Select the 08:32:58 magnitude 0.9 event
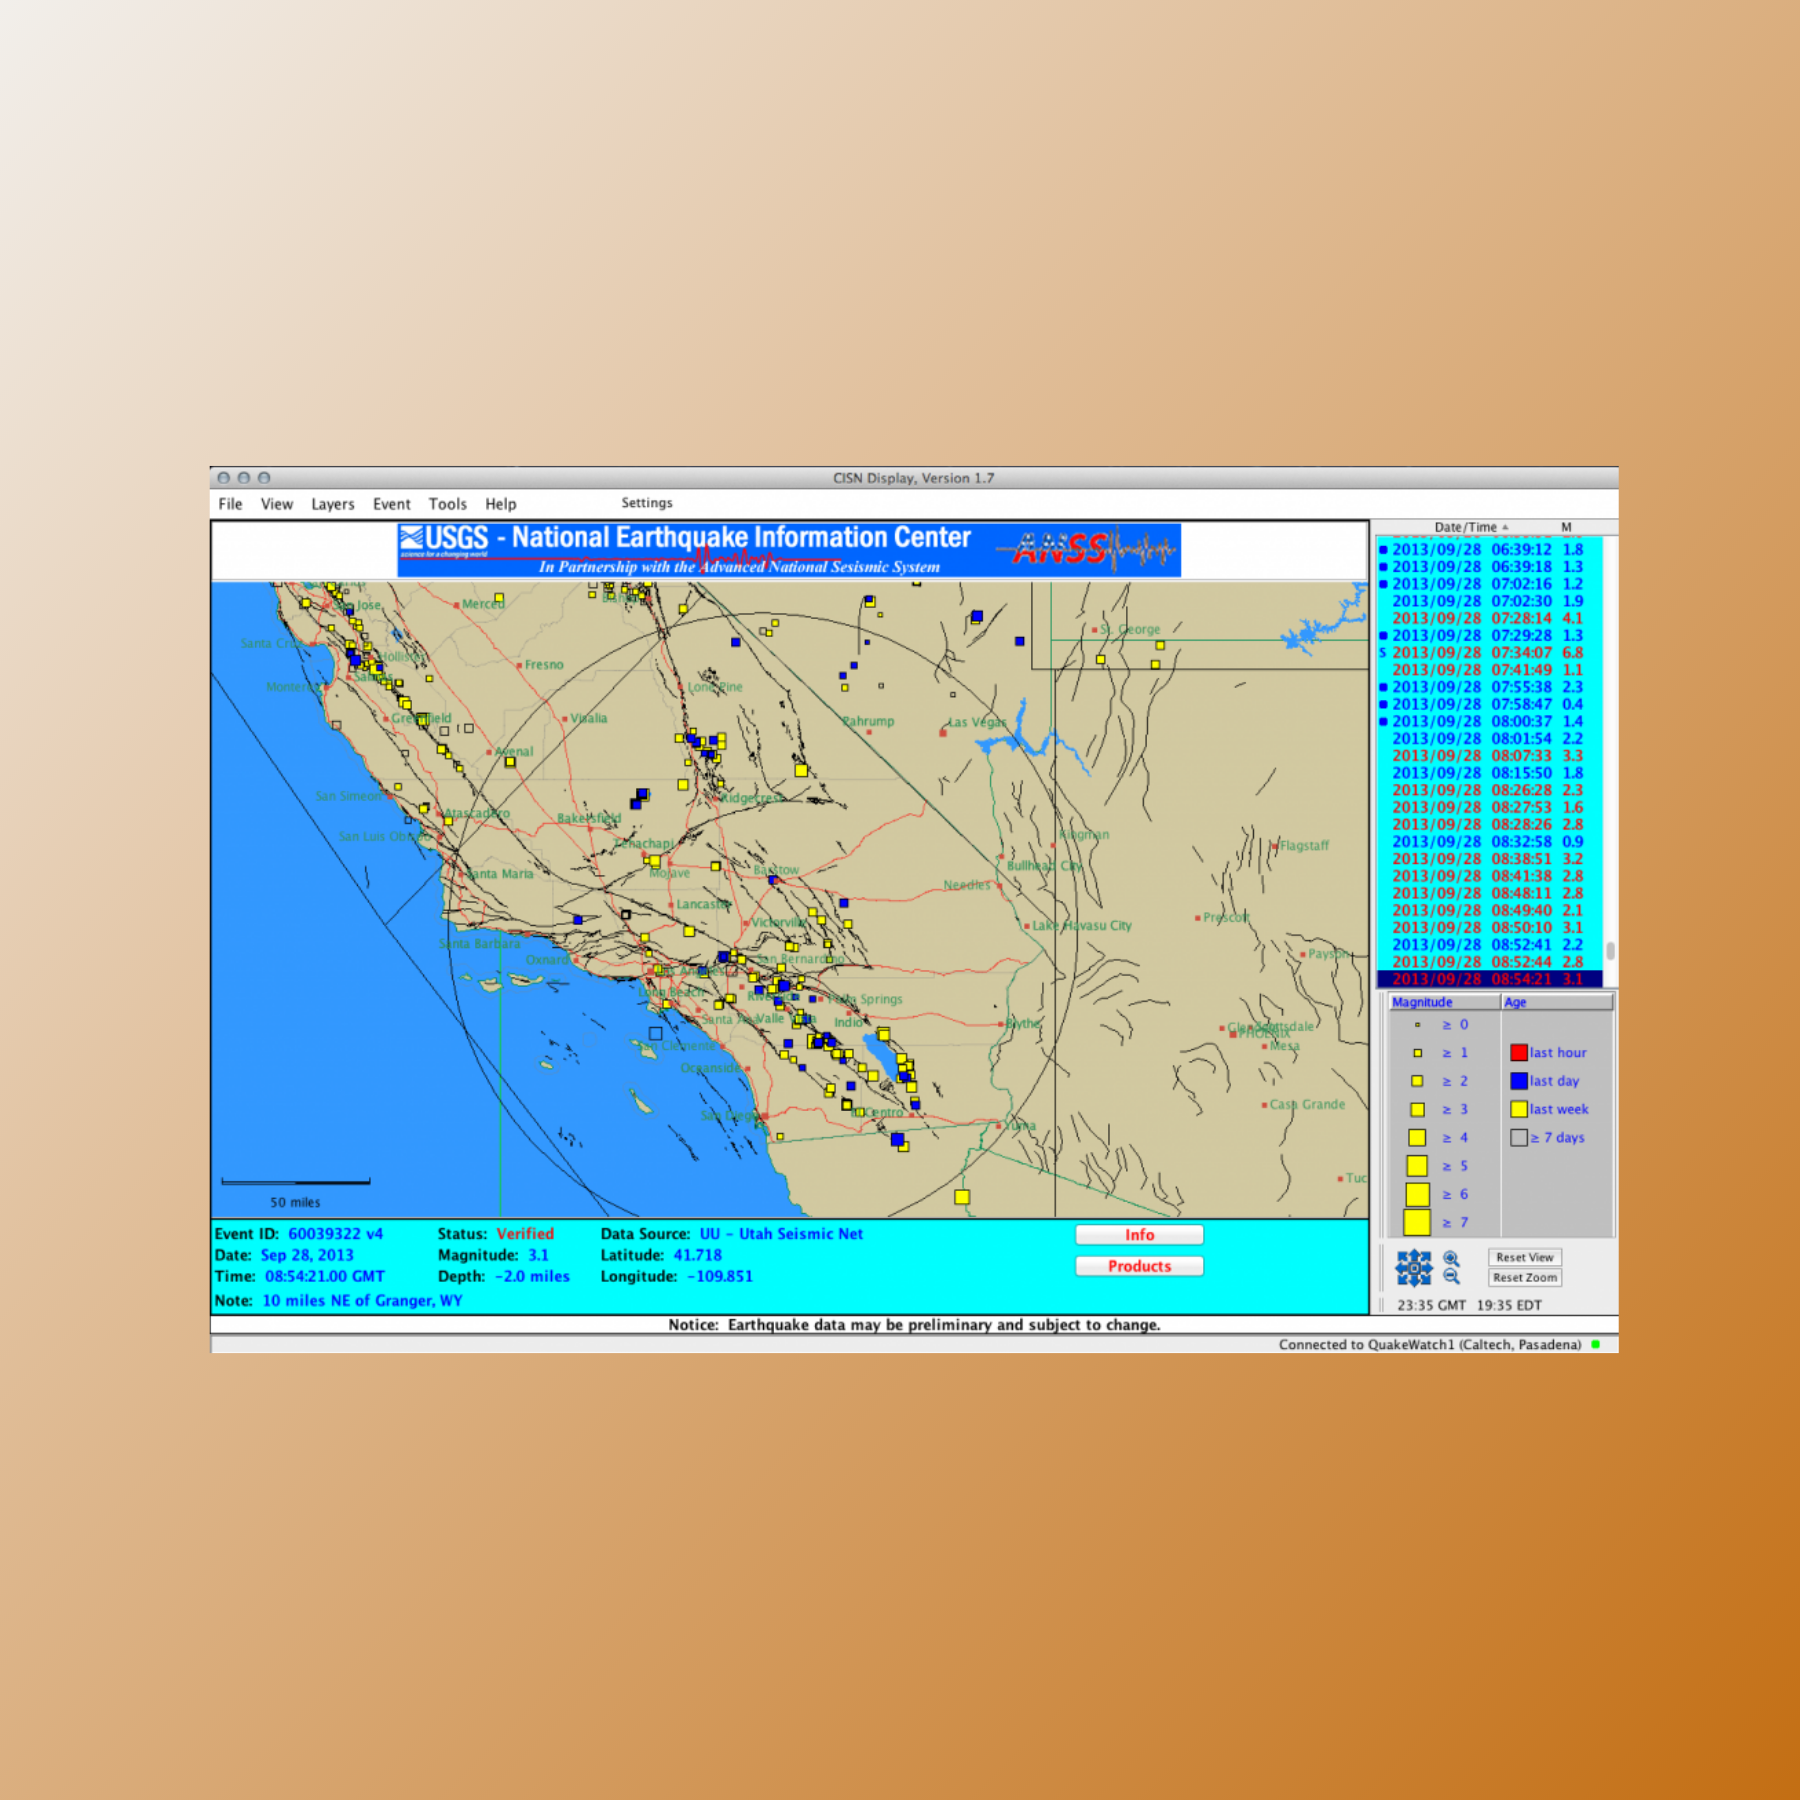Viewport: 1800px width, 1800px height. tap(1489, 842)
